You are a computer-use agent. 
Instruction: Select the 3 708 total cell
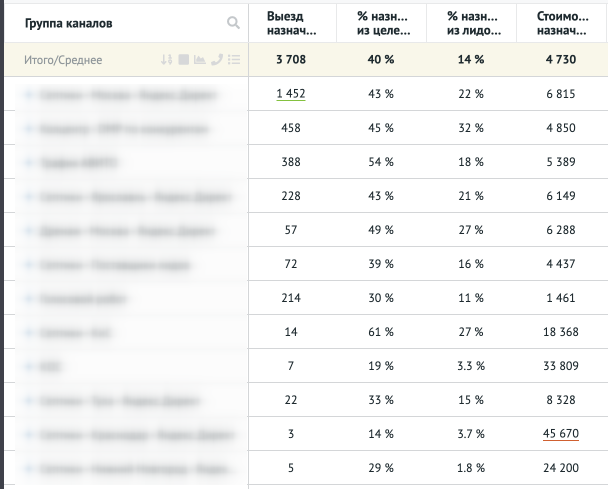(x=291, y=60)
